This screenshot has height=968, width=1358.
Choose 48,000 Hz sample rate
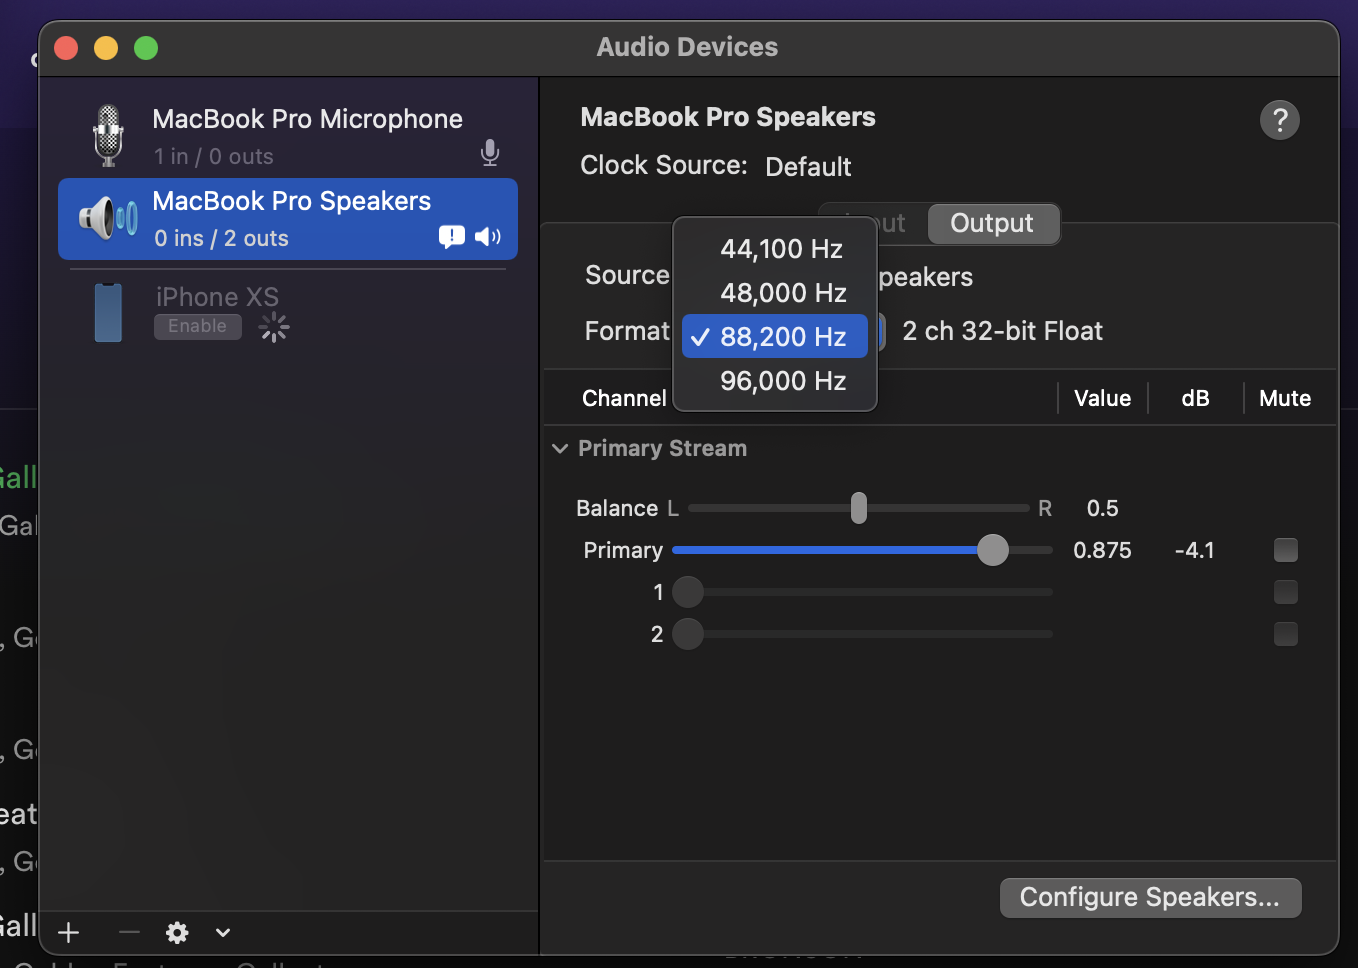tap(775, 293)
